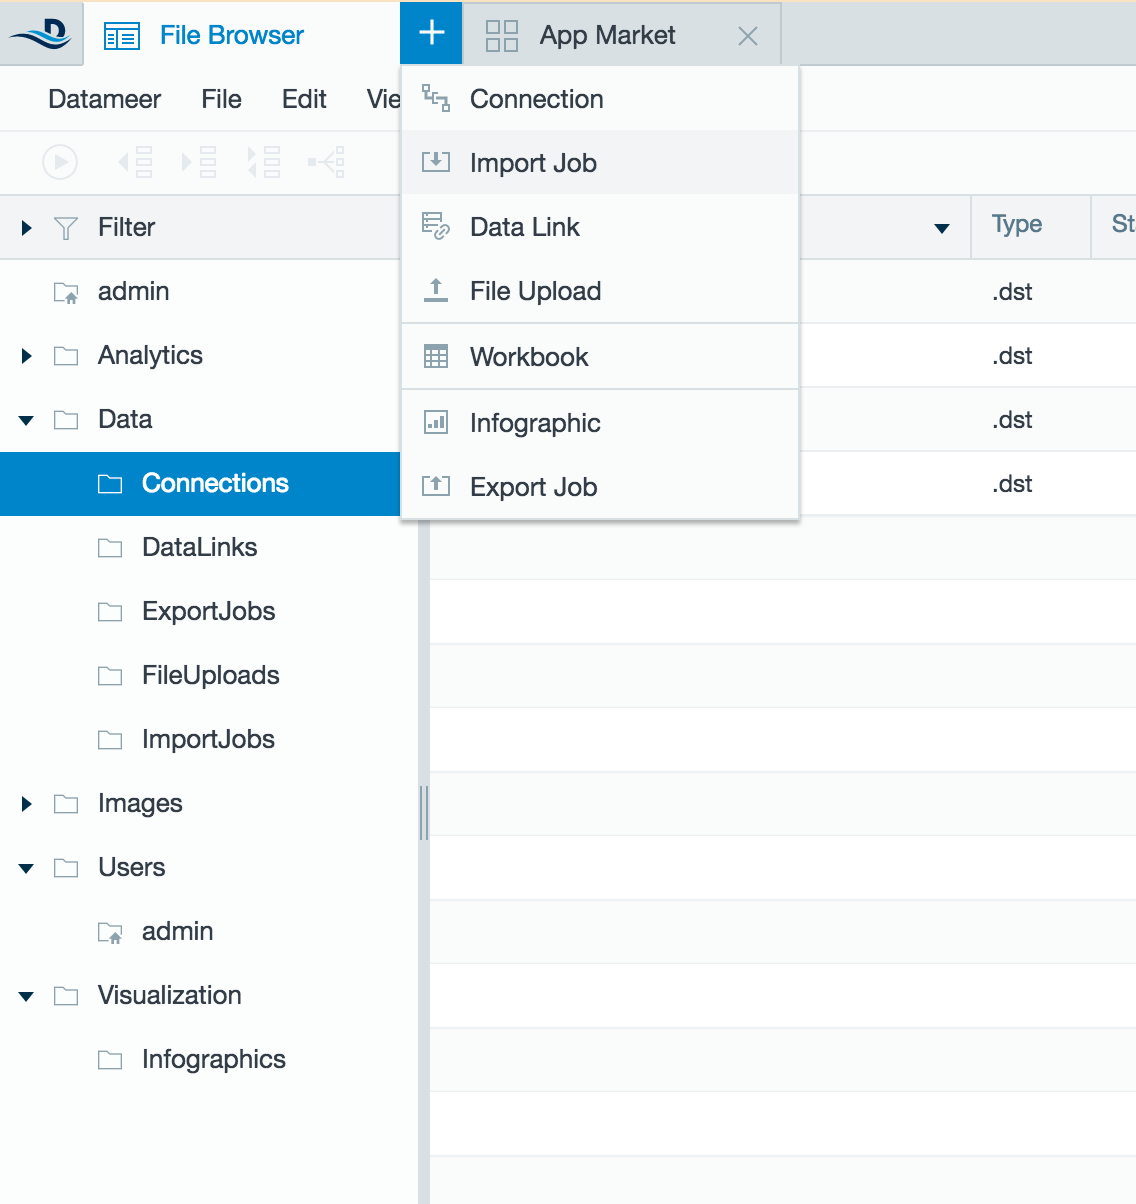The height and width of the screenshot is (1204, 1136).
Task: Click the collapse-left tree toolbar icon
Action: click(x=135, y=161)
